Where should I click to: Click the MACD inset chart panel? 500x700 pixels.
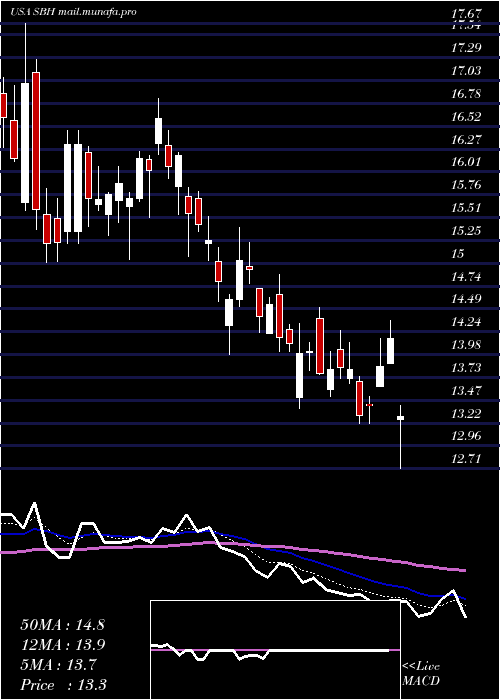(x=276, y=650)
